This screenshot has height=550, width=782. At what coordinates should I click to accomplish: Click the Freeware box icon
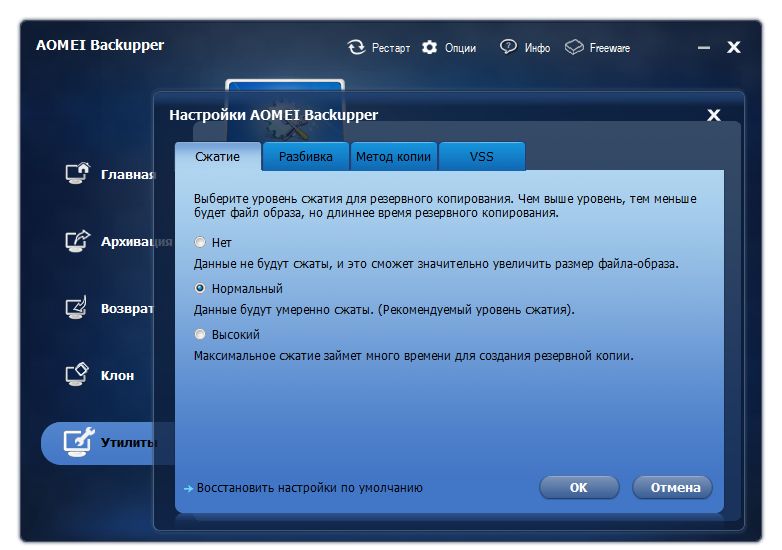pyautogui.click(x=574, y=47)
